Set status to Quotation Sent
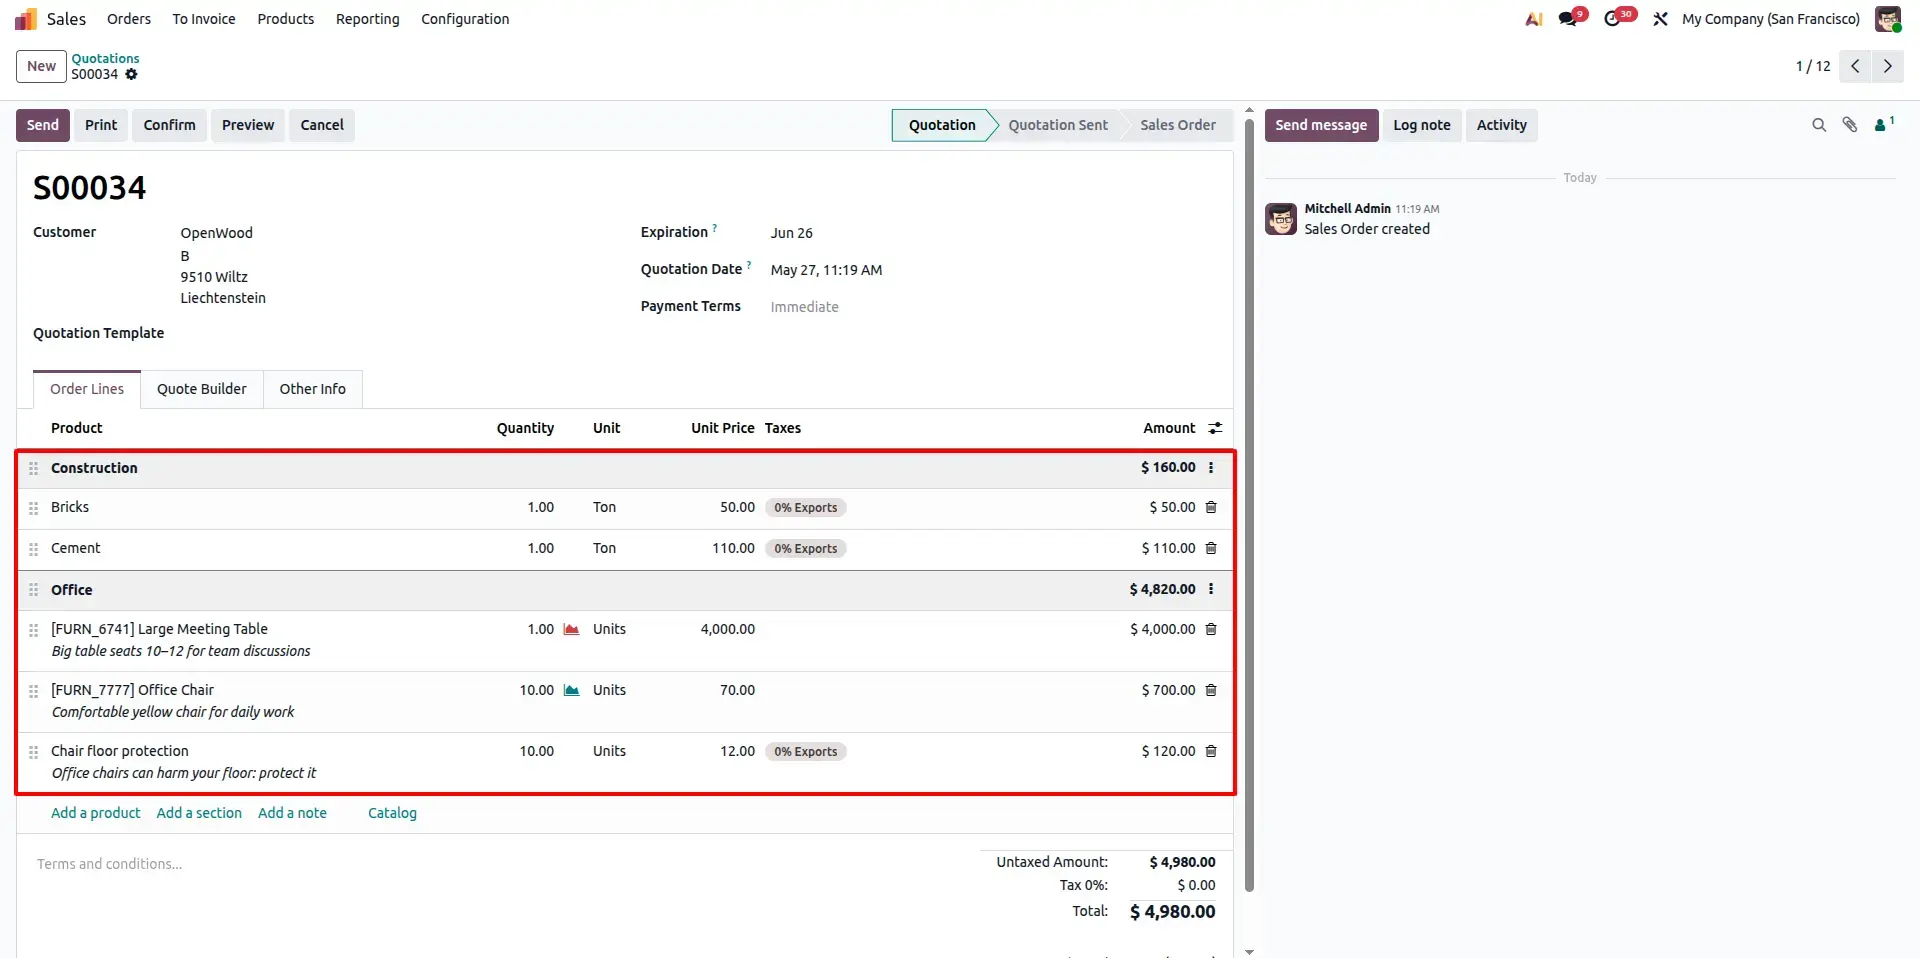The height and width of the screenshot is (958, 1920). point(1058,125)
